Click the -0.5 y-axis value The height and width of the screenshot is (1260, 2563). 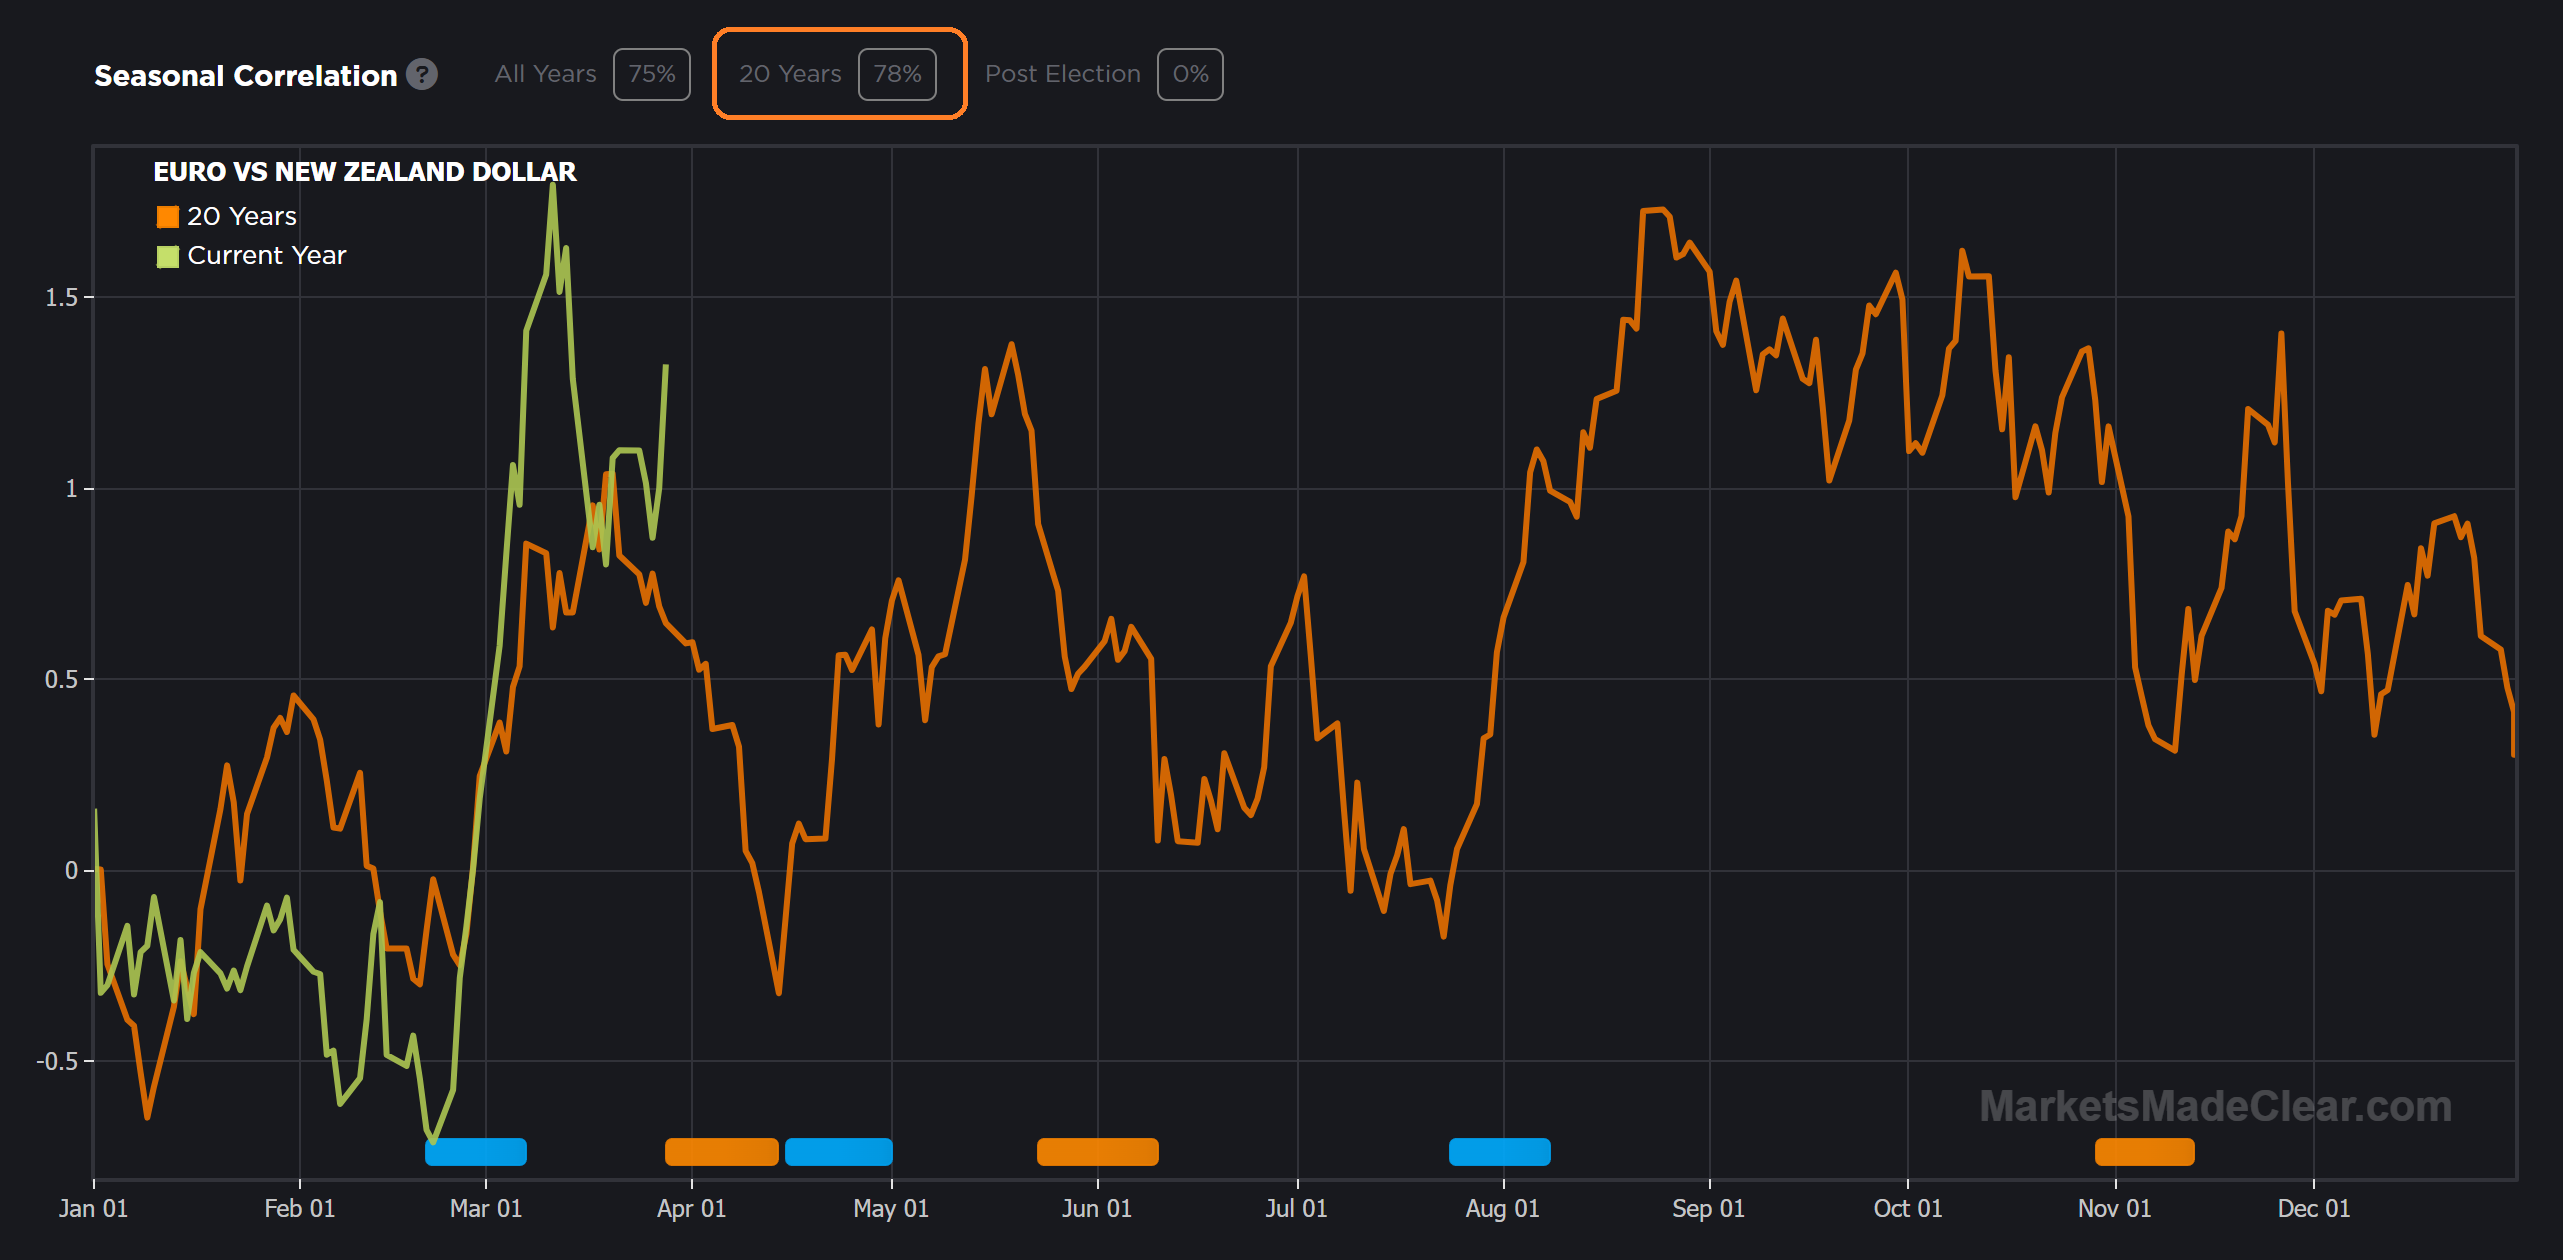(x=57, y=1061)
